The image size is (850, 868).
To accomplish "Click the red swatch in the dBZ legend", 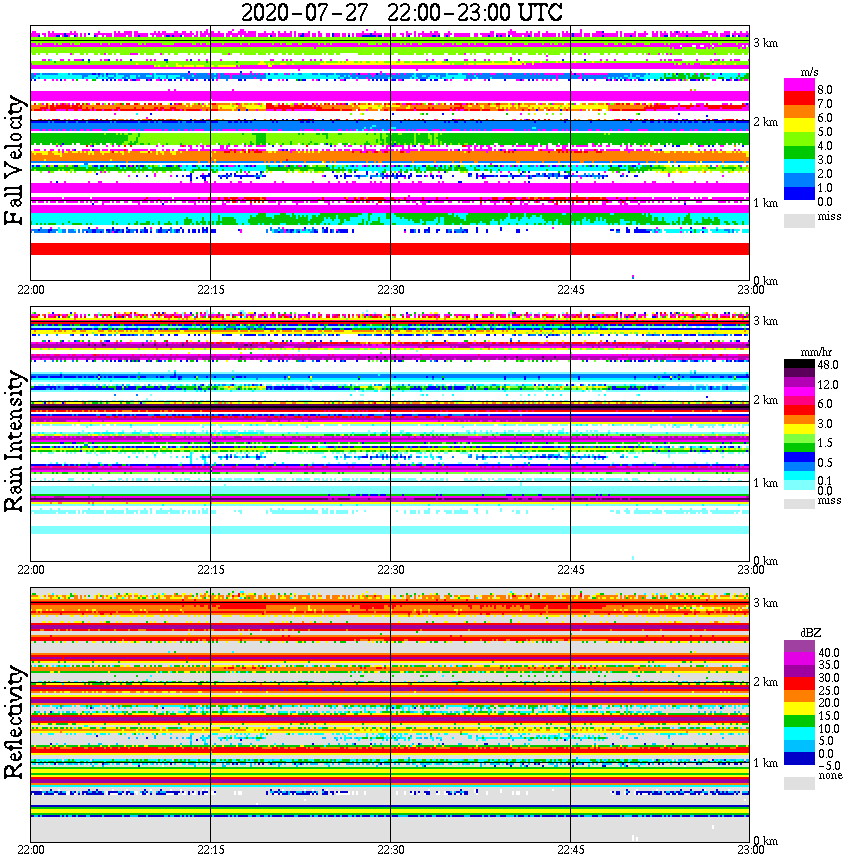I will (x=799, y=684).
